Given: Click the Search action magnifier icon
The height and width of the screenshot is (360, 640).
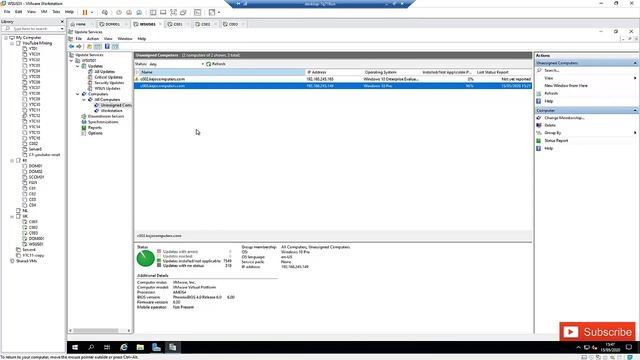Looking at the screenshot, I should point(539,71).
